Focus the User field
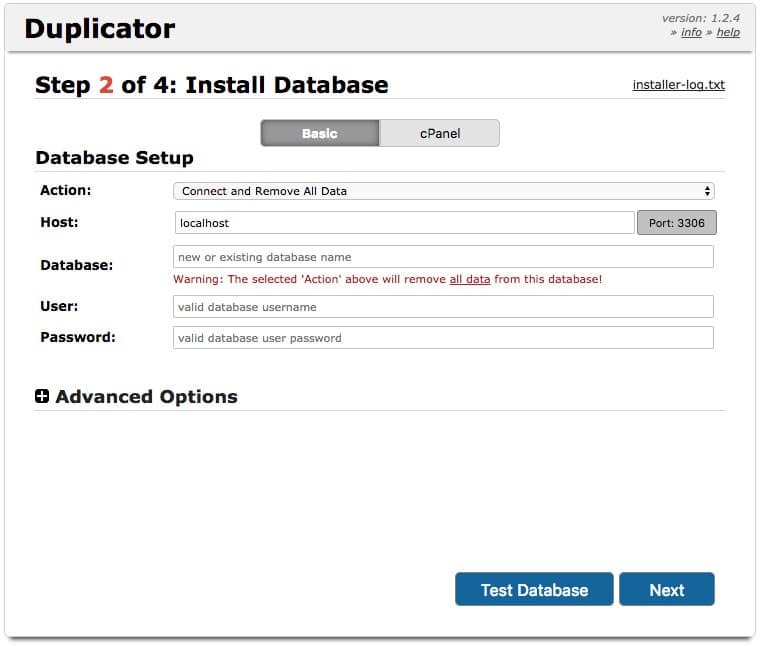Viewport: 760px width, 646px height. tap(443, 307)
